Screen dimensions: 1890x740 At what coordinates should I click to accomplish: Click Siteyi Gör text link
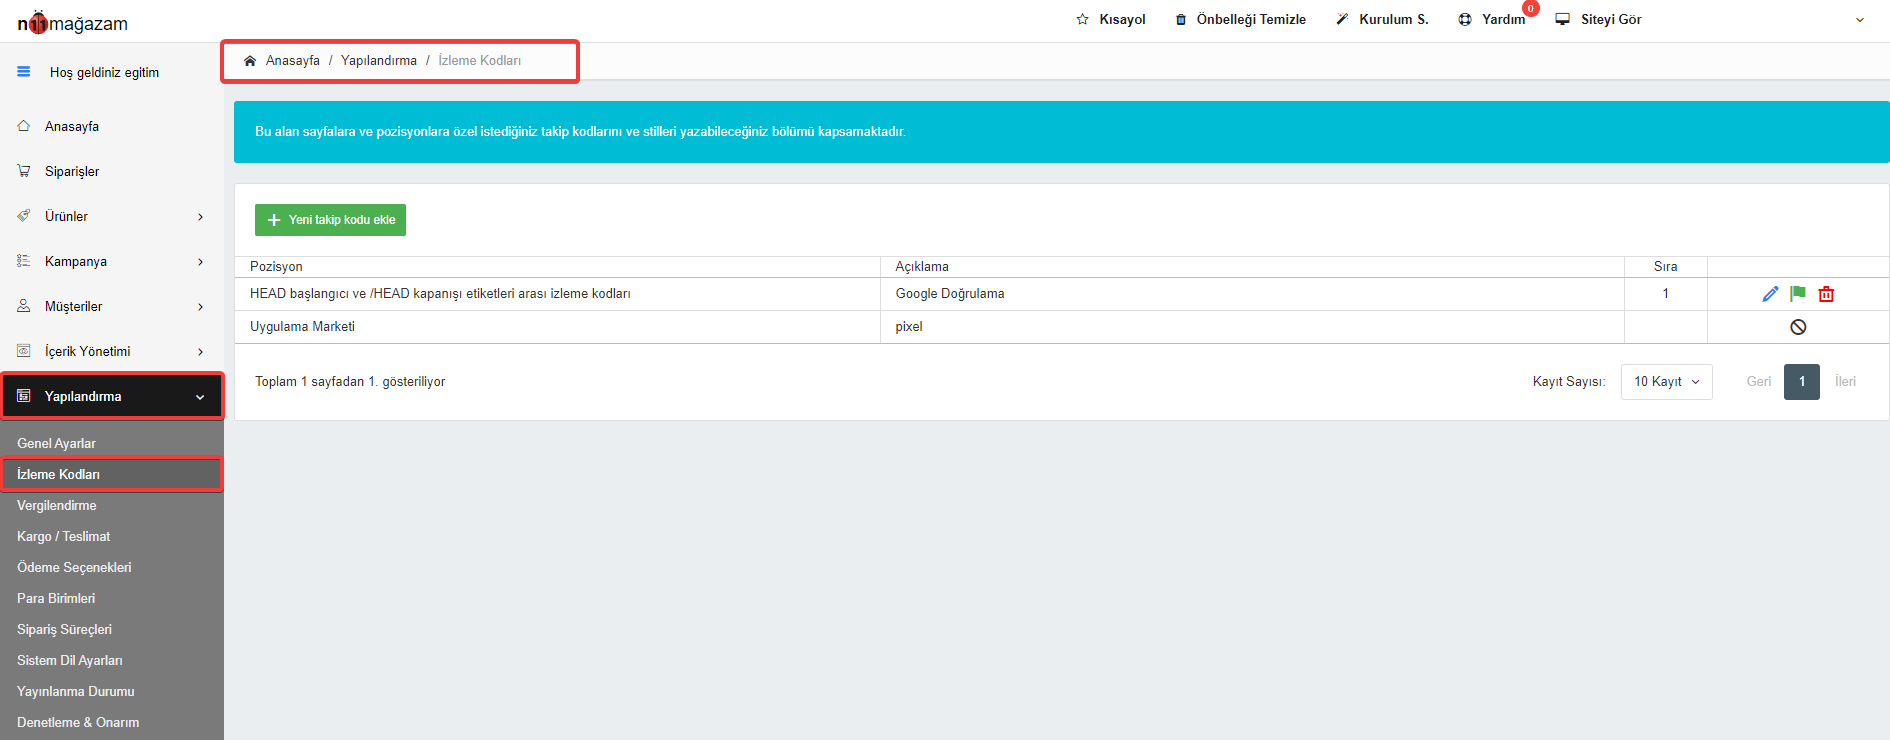[1611, 19]
